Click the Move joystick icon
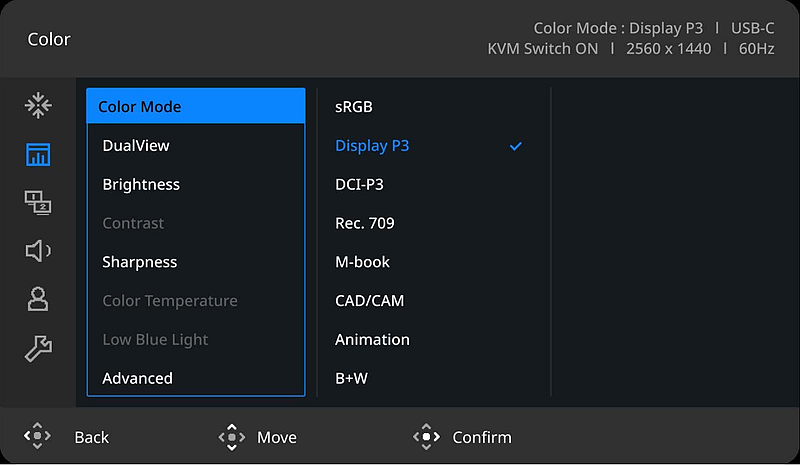This screenshot has height=465, width=800. pos(232,437)
